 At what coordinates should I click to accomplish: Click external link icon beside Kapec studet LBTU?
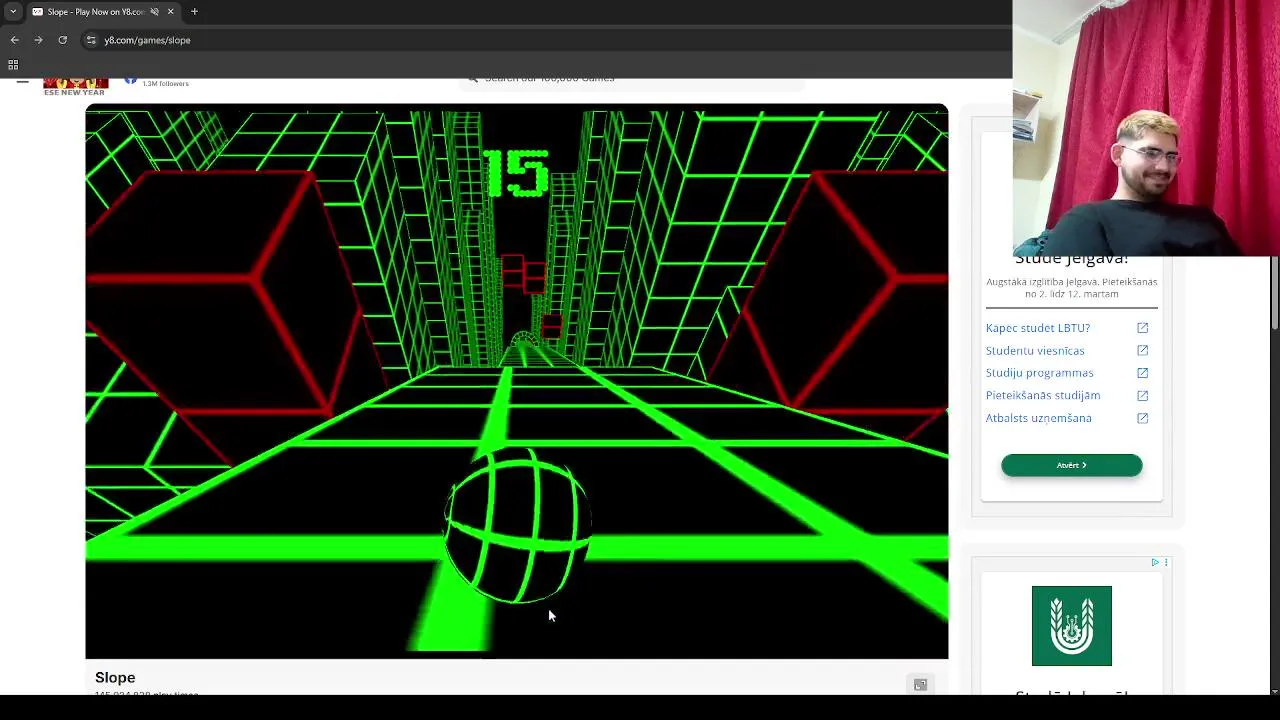(1142, 328)
